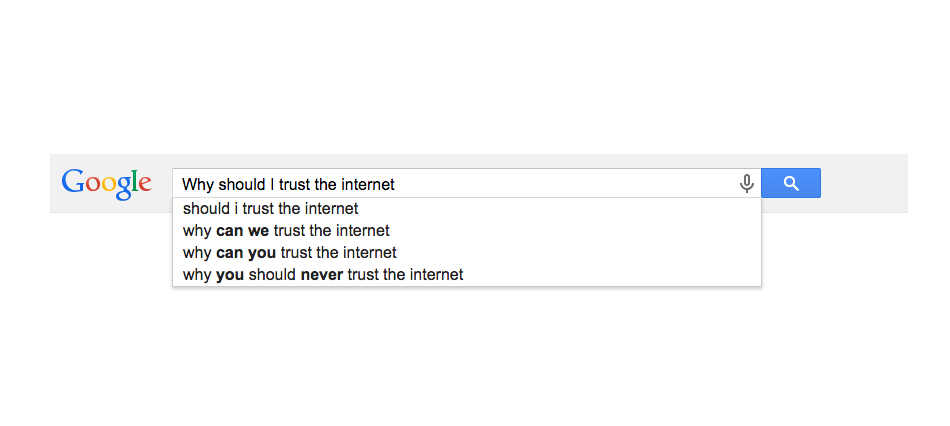Click the bold 'can we' in the second suggestion
The width and height of the screenshot is (950, 426).
tap(242, 231)
